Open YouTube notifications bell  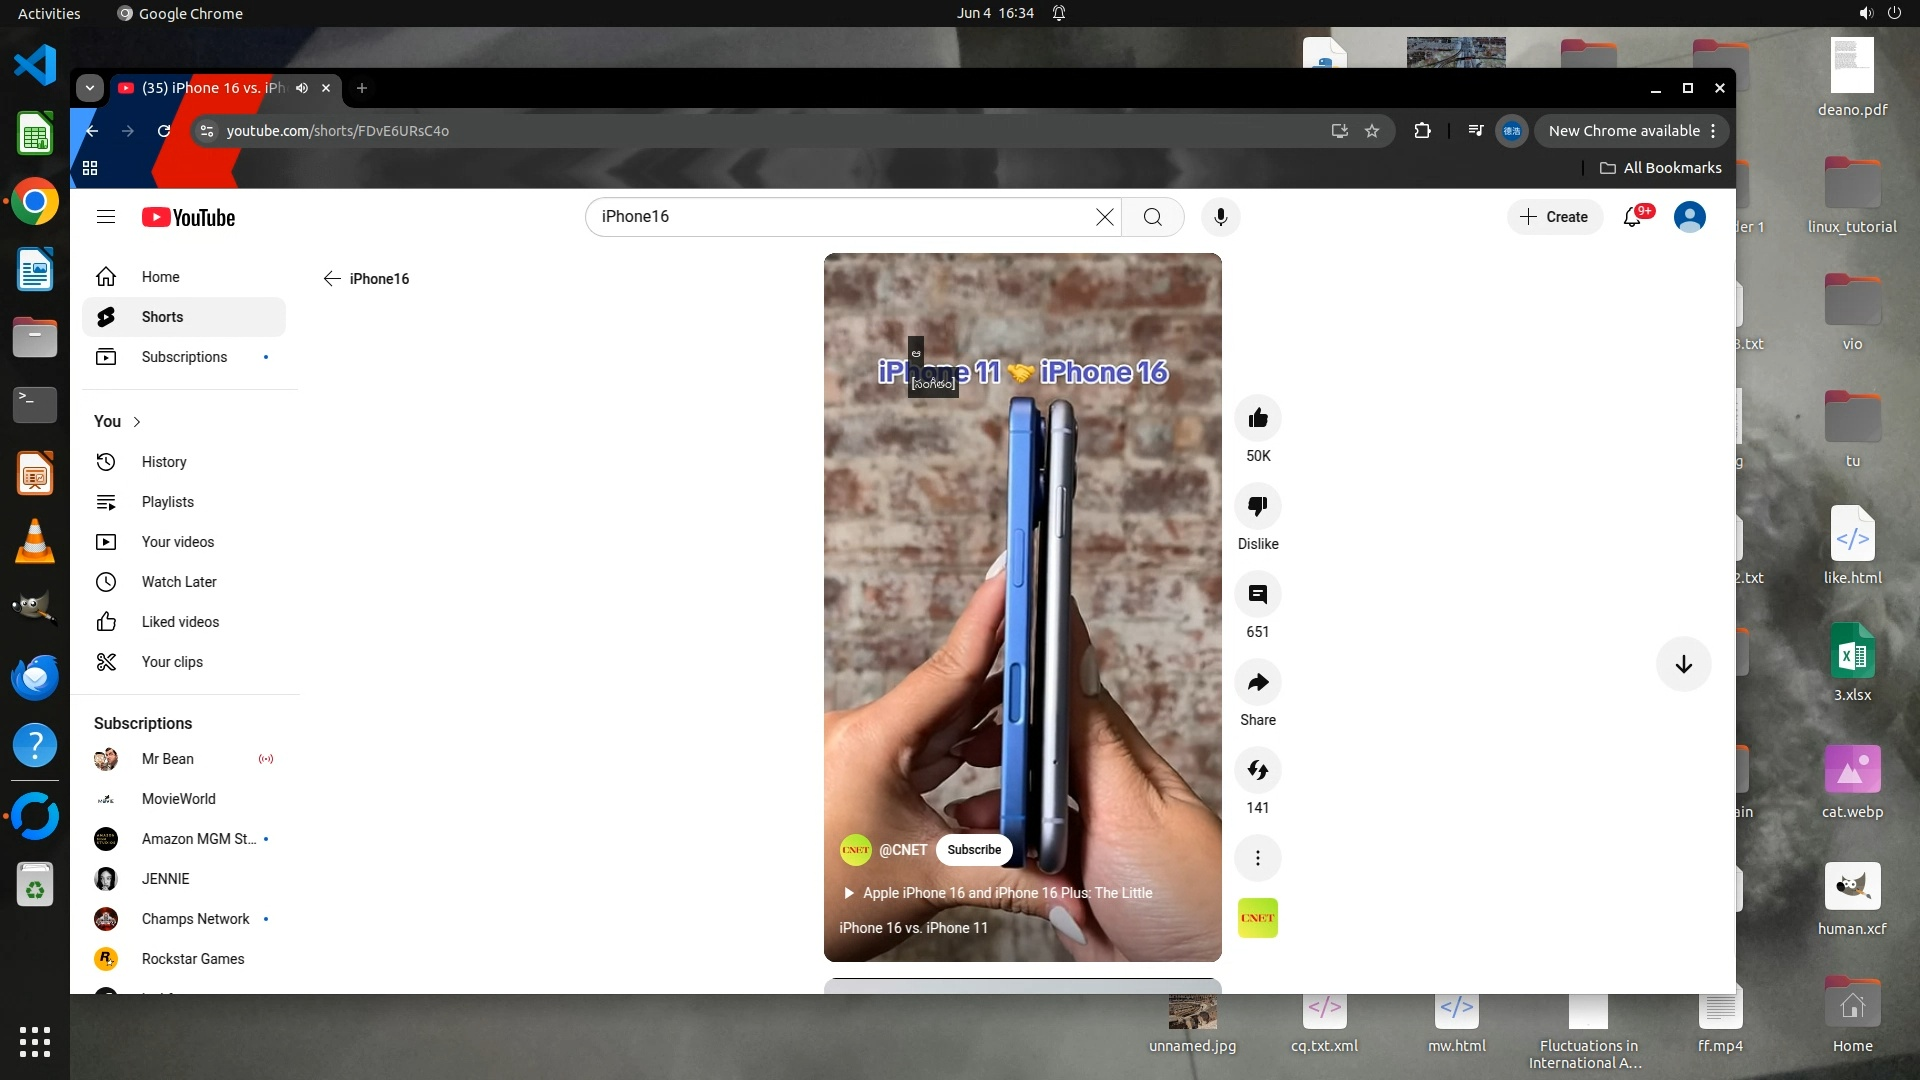pyautogui.click(x=1633, y=217)
